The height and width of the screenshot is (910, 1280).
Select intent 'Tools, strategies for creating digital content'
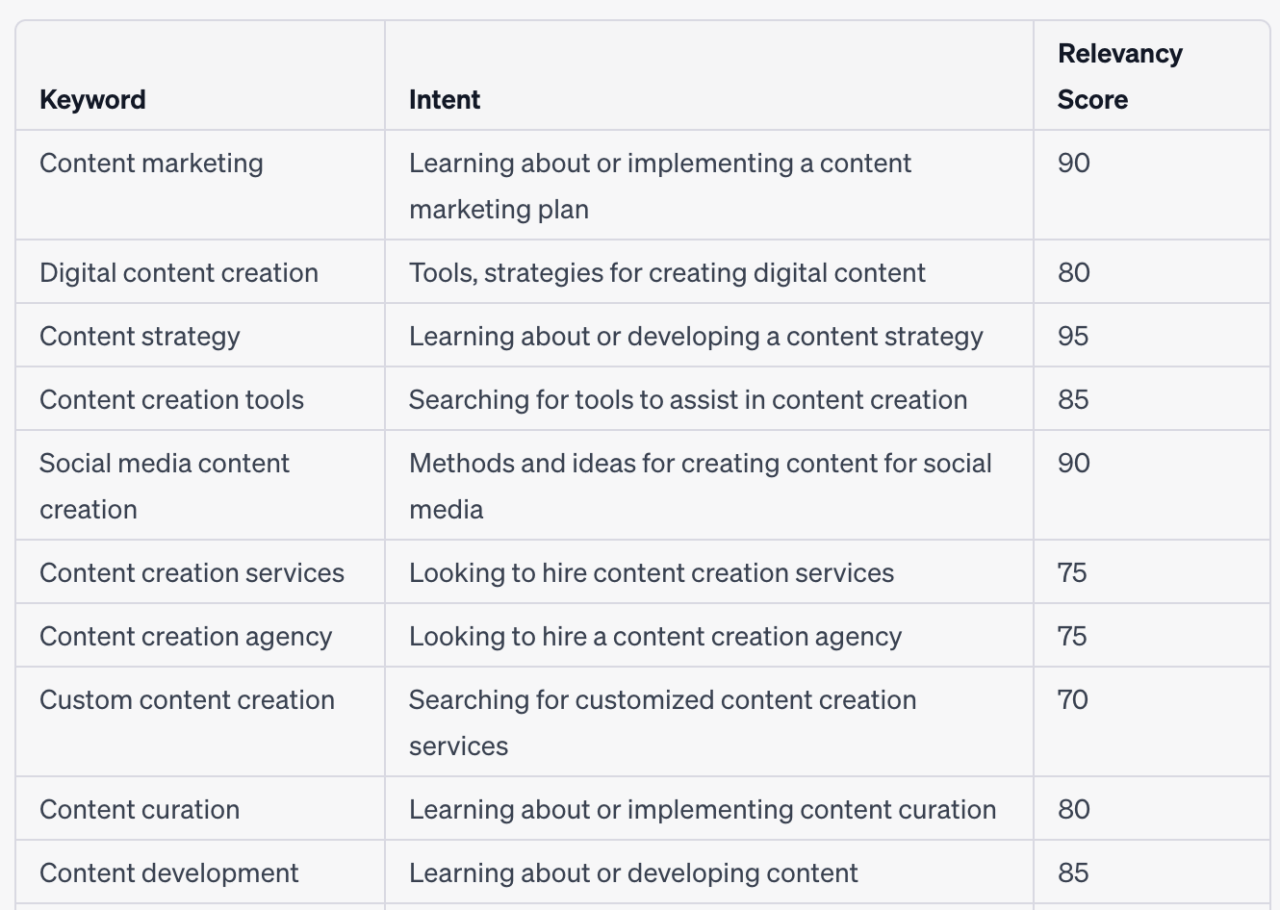point(667,273)
